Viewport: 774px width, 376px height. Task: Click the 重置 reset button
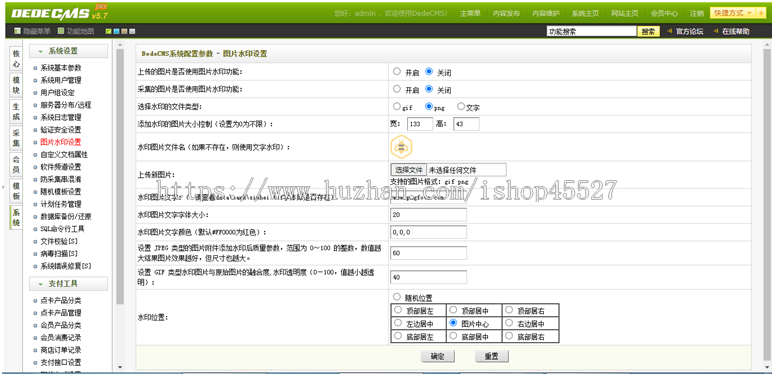(492, 356)
